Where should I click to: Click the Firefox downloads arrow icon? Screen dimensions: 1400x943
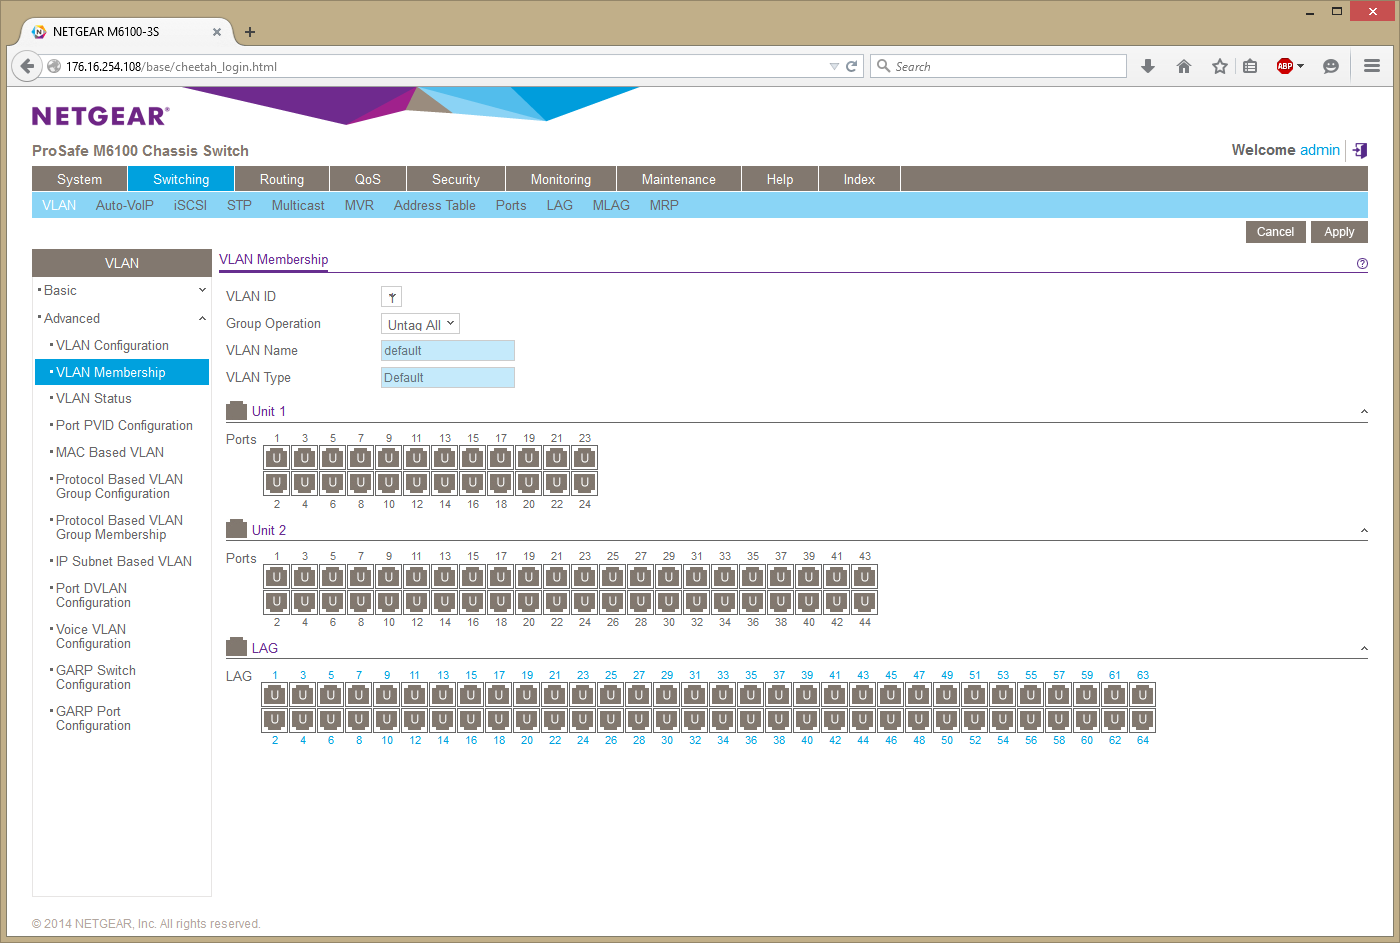pos(1148,66)
